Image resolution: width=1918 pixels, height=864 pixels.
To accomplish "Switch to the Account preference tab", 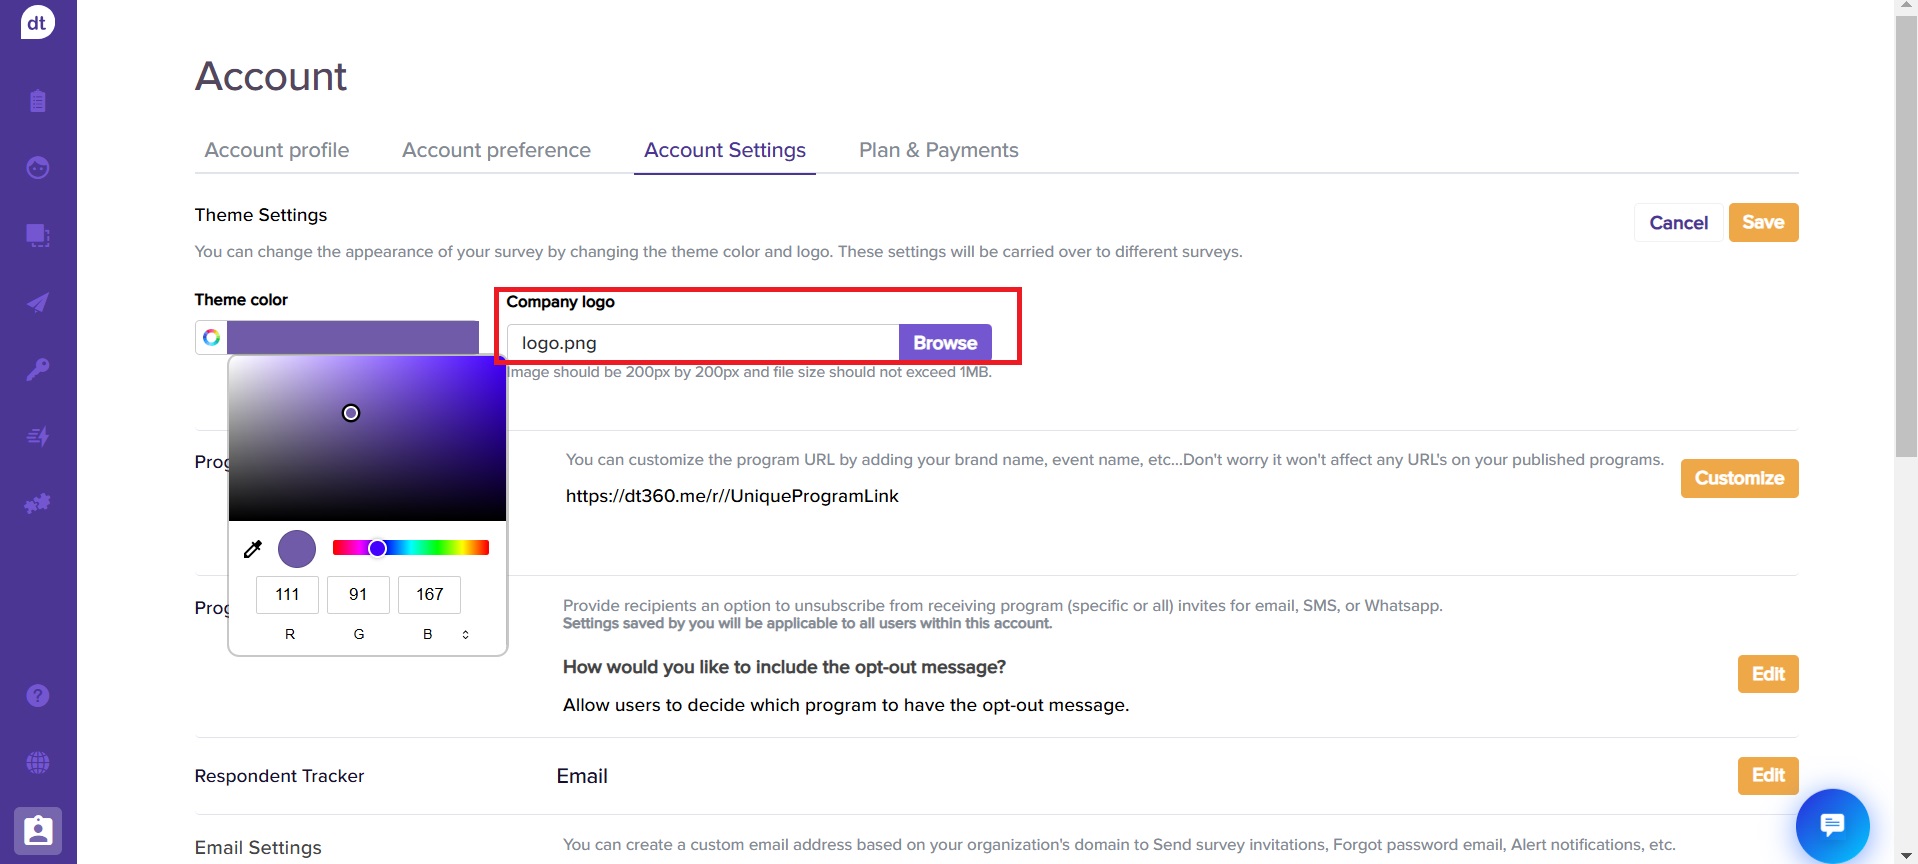I will [496, 150].
